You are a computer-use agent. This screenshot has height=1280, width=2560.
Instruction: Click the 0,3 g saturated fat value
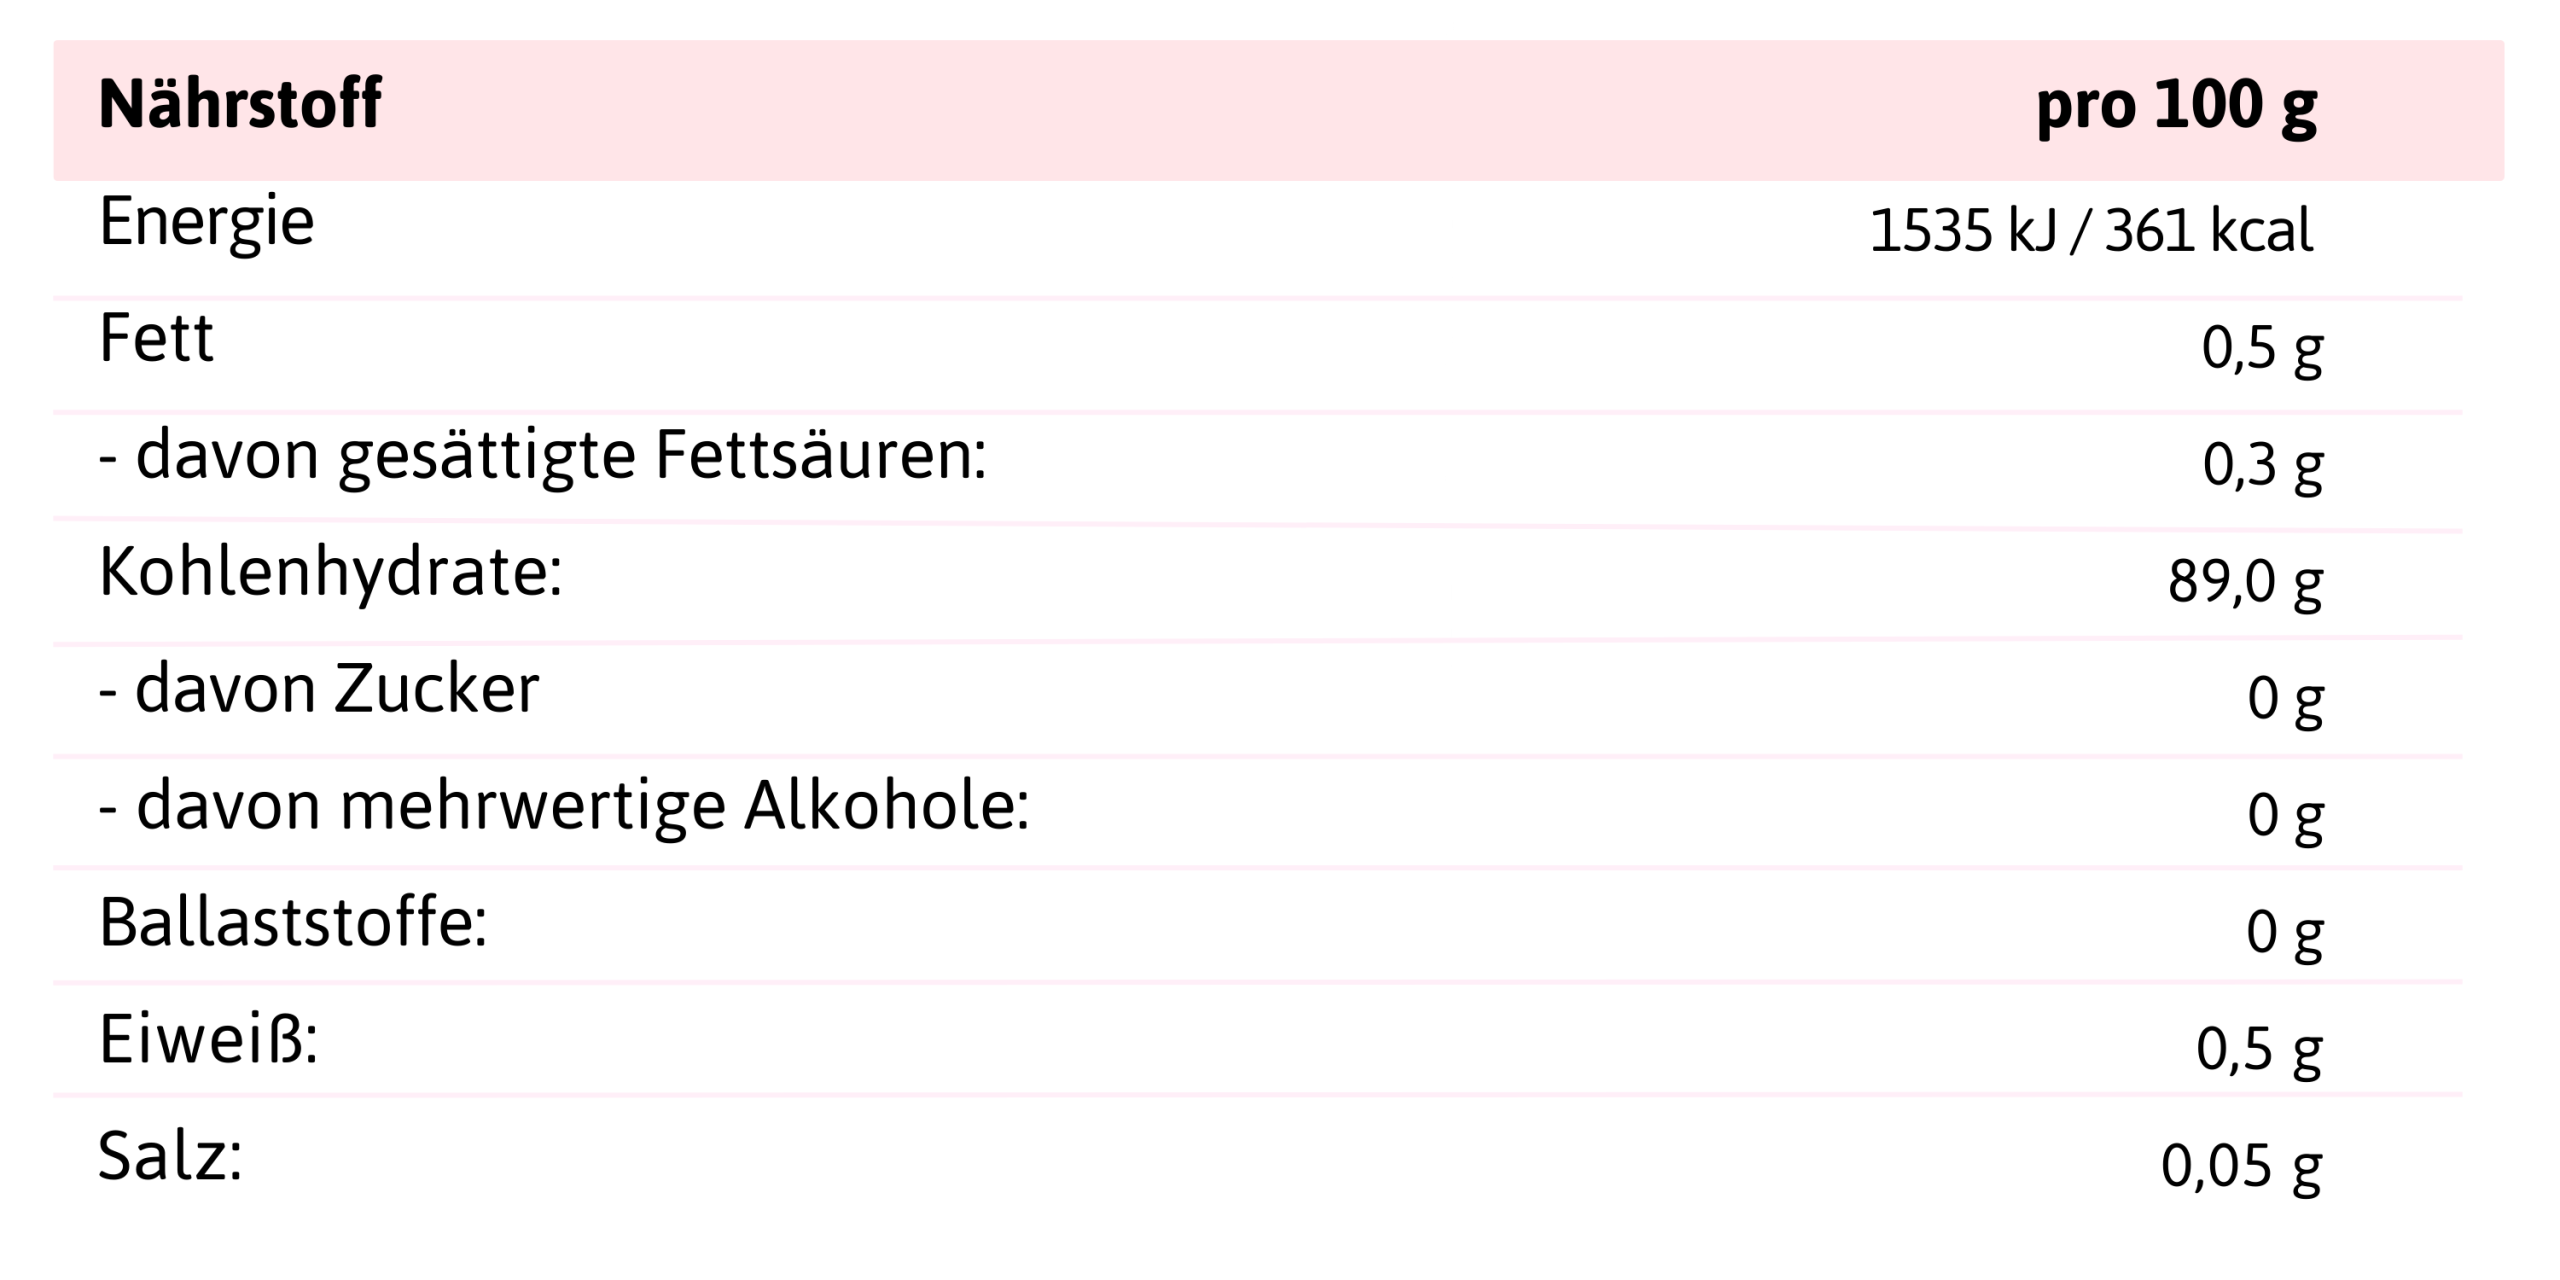(x=2262, y=464)
